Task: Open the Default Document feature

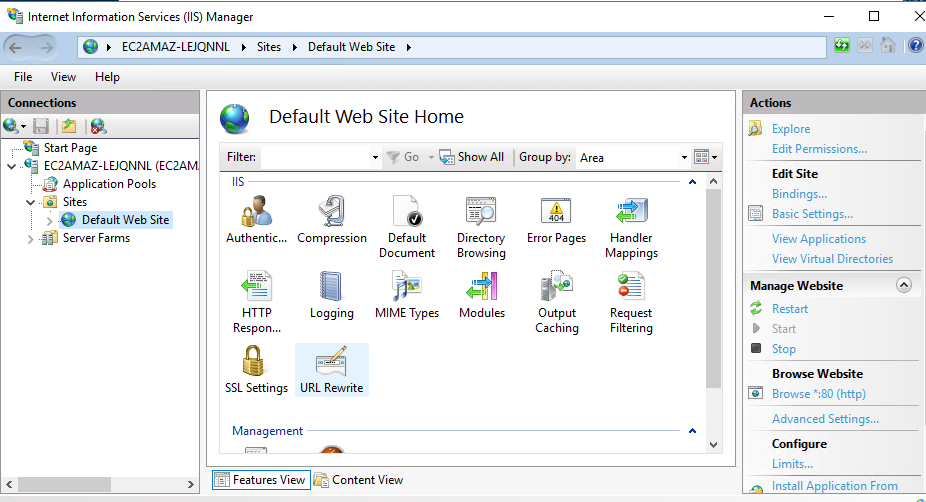Action: pyautogui.click(x=407, y=227)
